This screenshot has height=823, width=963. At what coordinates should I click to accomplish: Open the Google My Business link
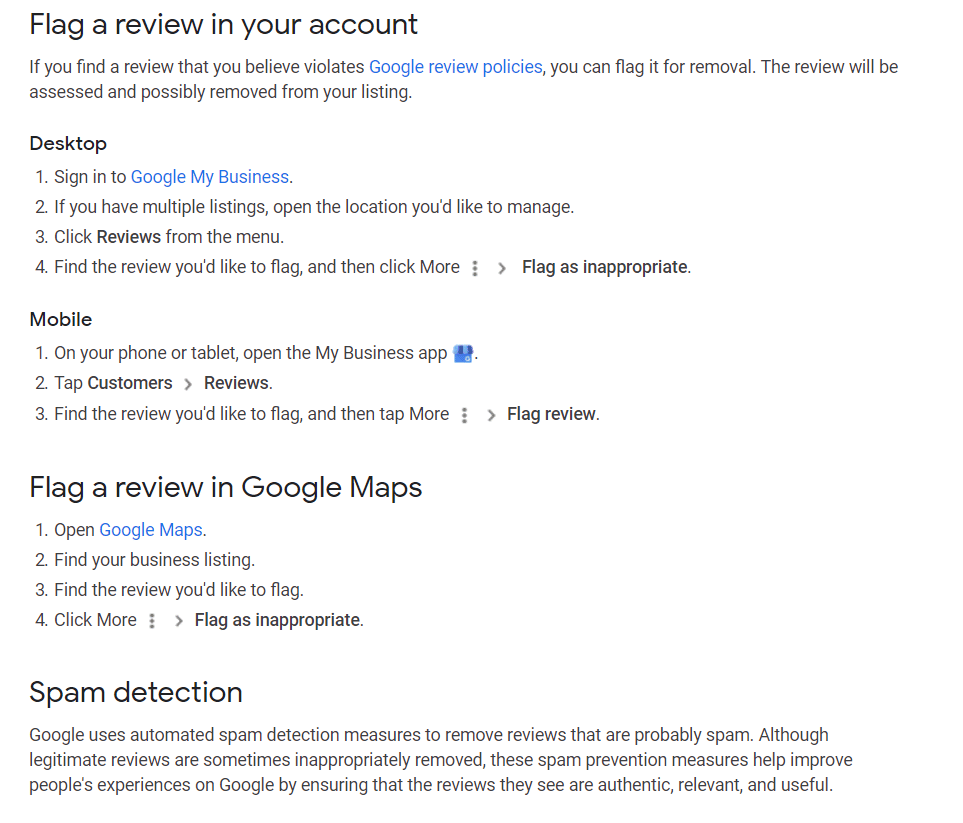point(209,176)
